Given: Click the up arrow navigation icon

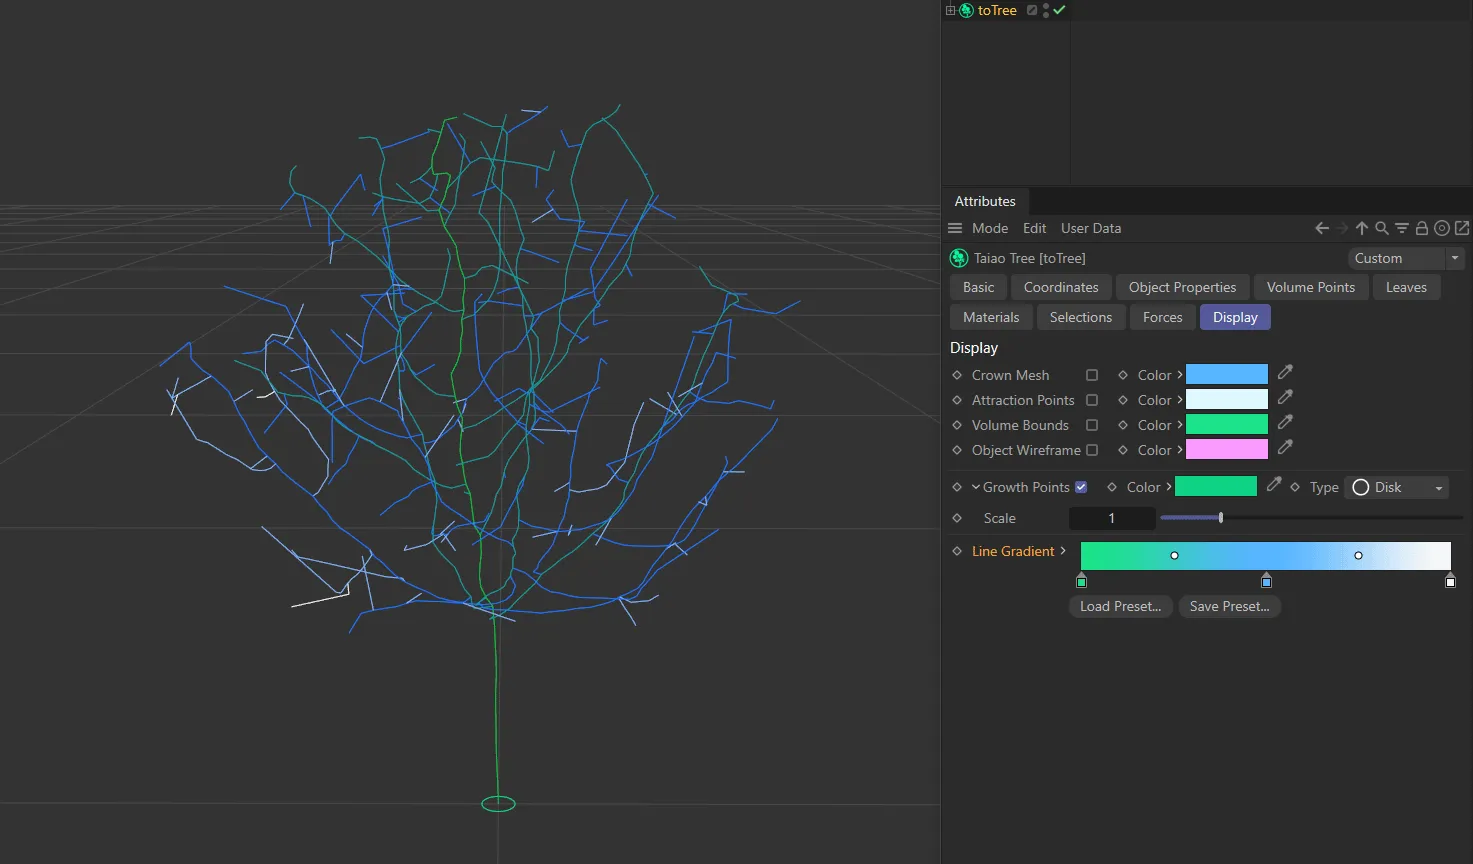Looking at the screenshot, I should [1361, 228].
